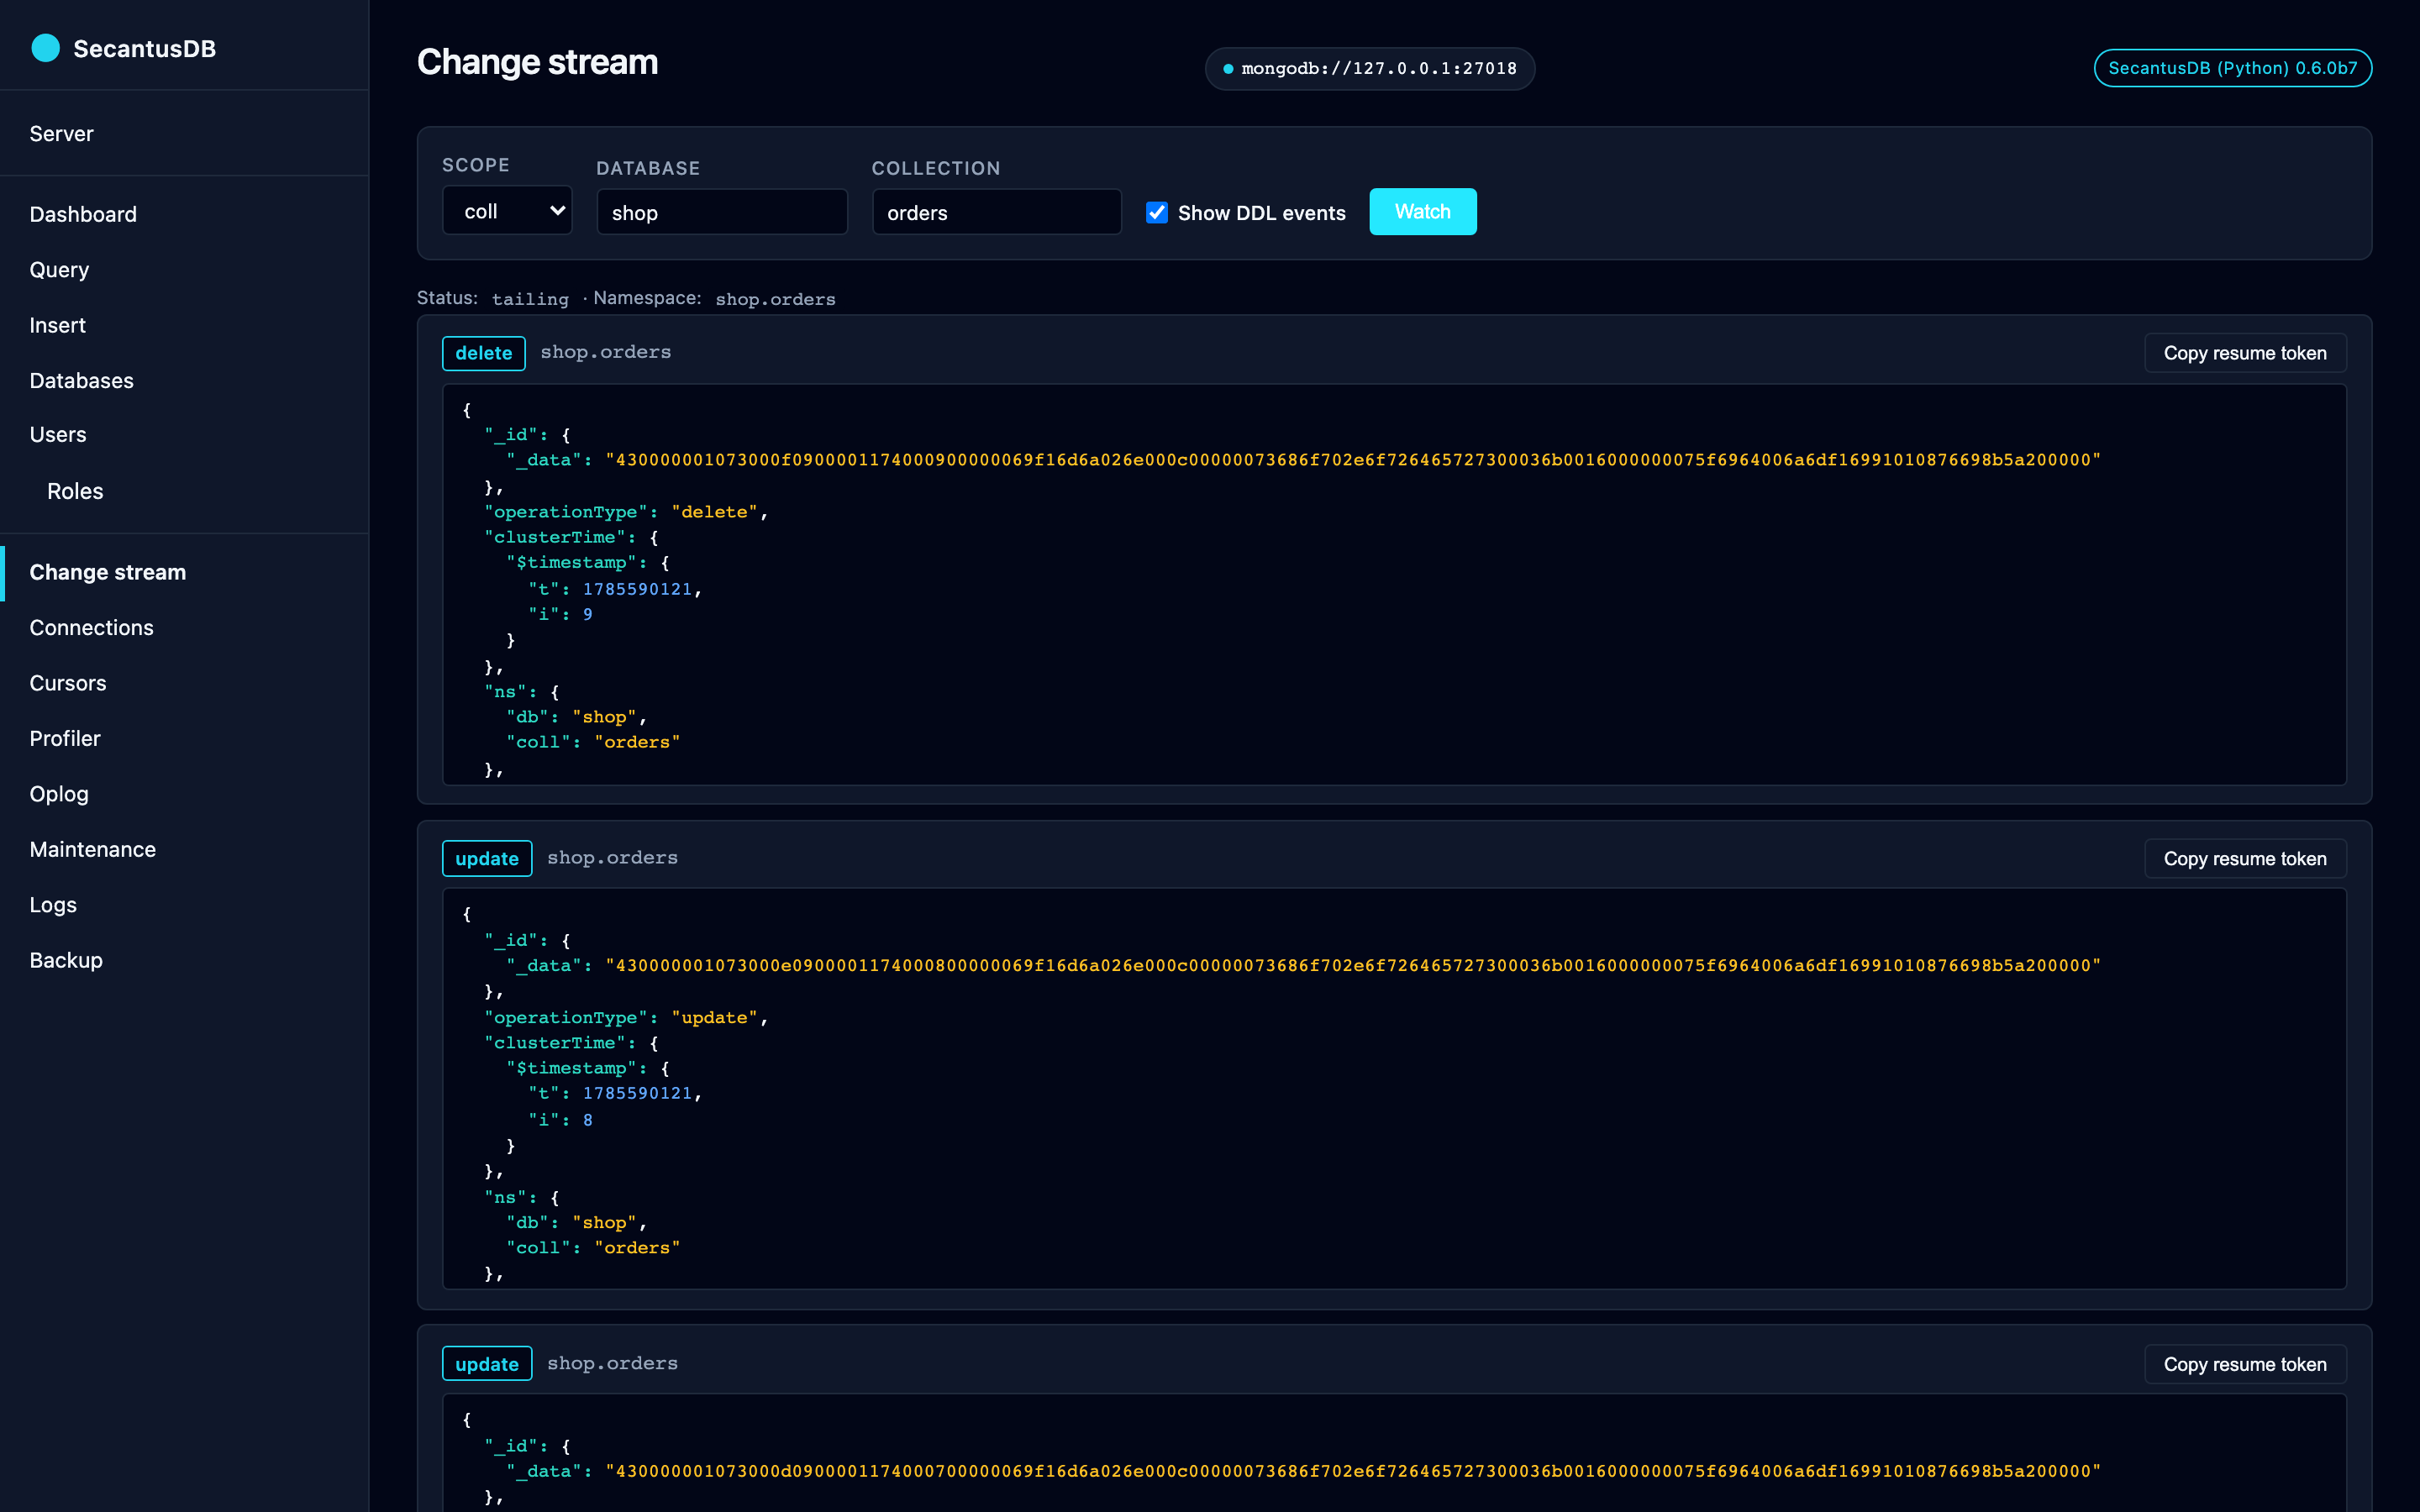Screen dimensions: 2420x1512
Task: Click the delete operation badge
Action: click(483, 353)
